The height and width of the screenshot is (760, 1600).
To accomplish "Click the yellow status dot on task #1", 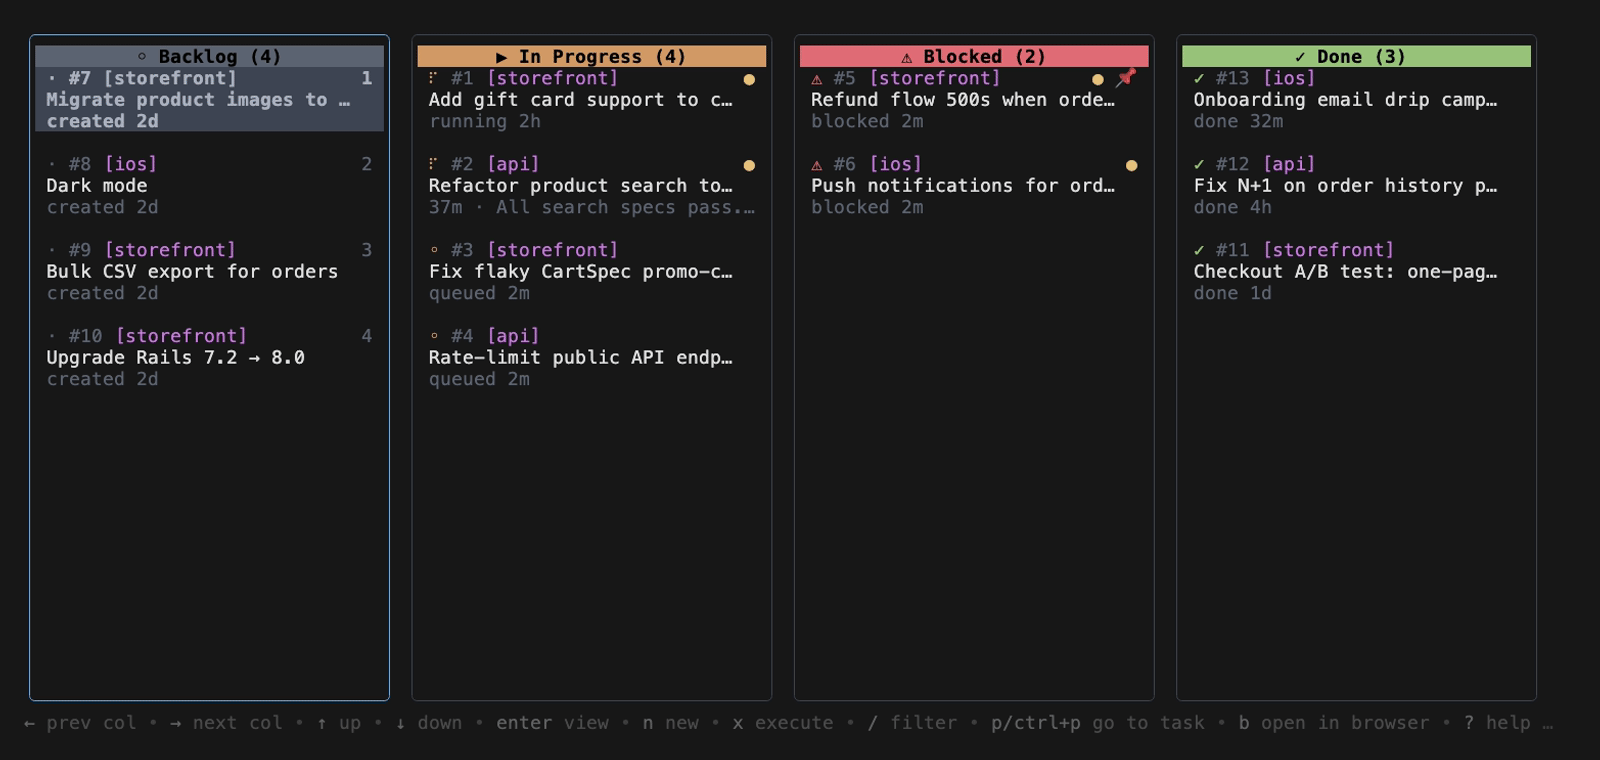I will [749, 79].
